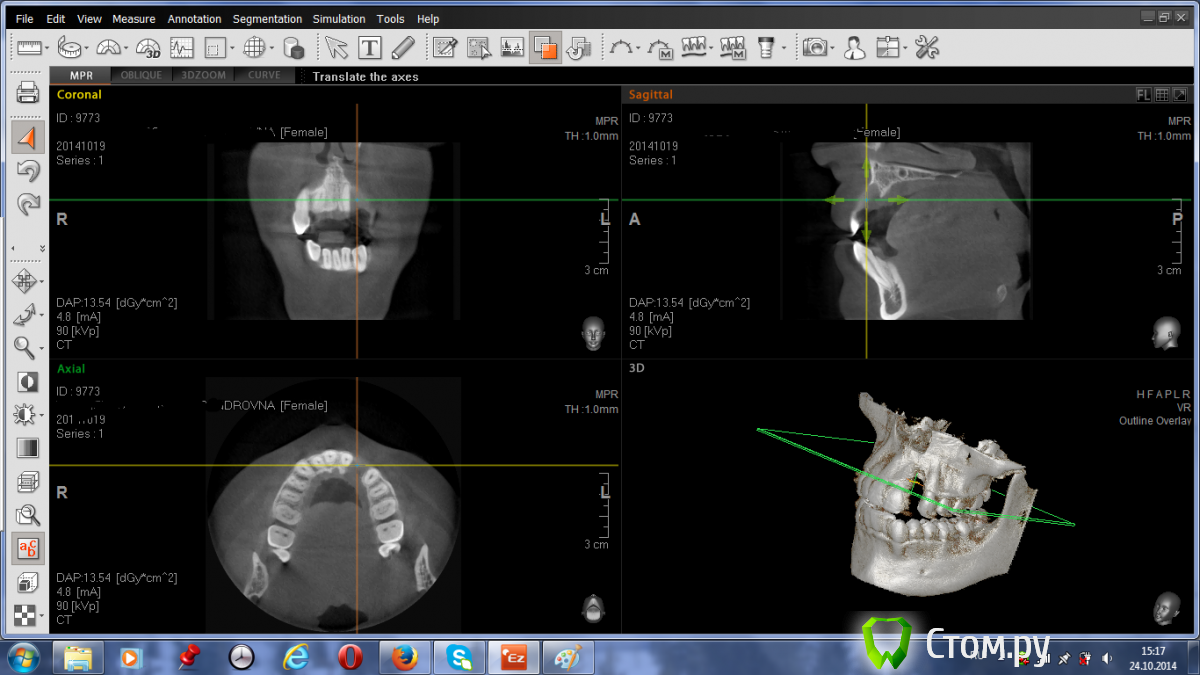1200x675 pixels.
Task: Click the pencil drawing tool
Action: [x=402, y=47]
